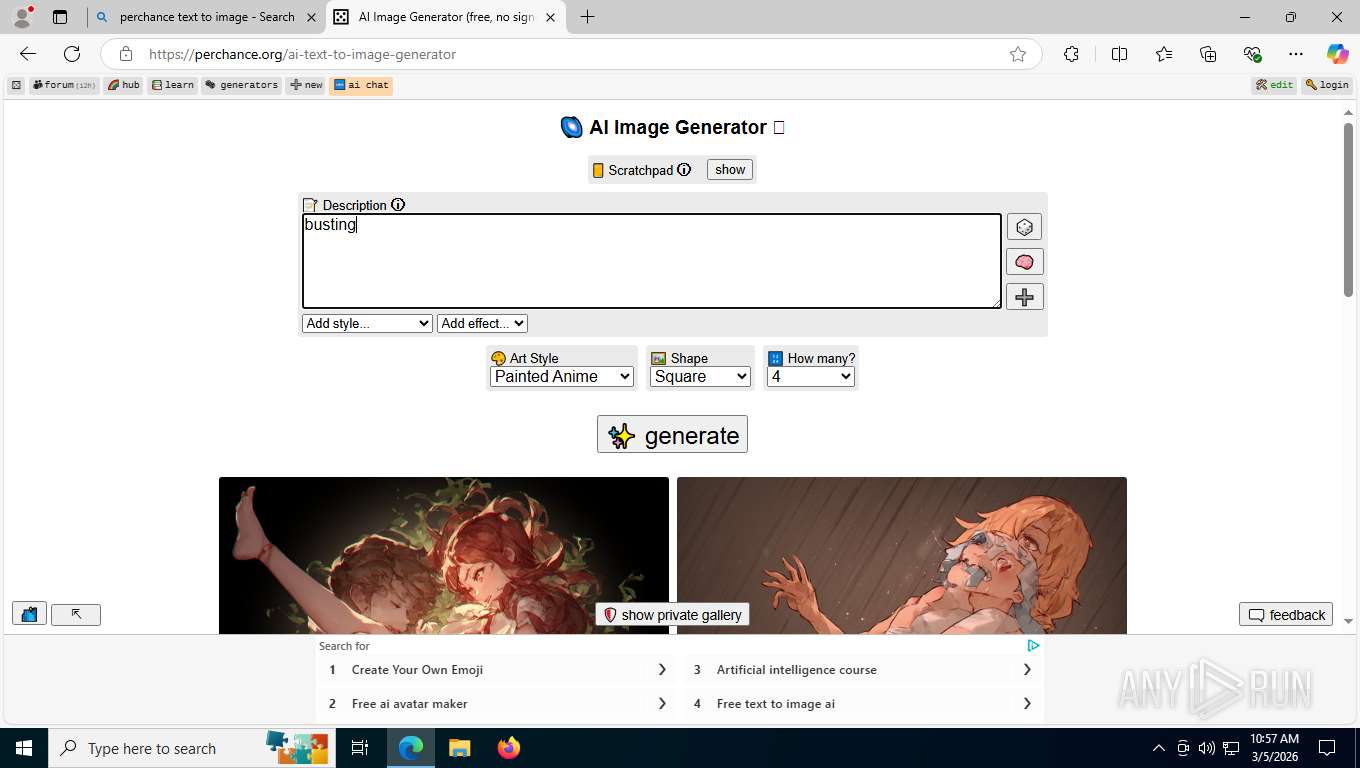Open a new browser tab

click(587, 17)
